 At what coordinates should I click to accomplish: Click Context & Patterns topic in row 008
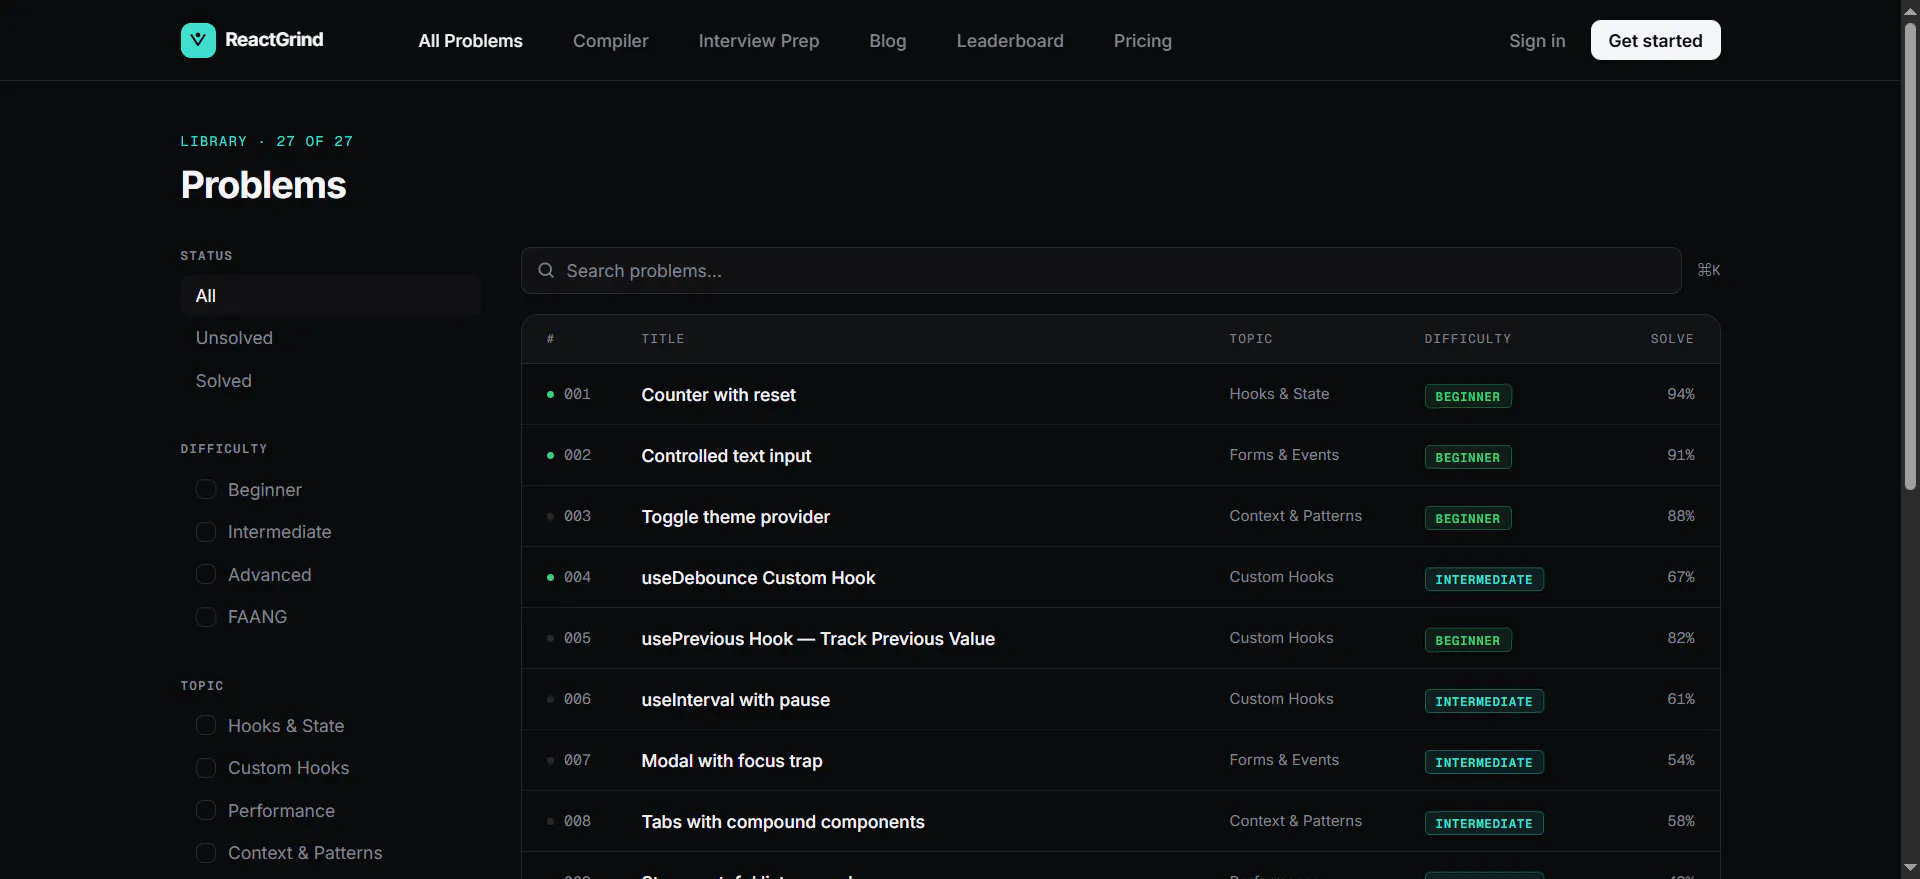coord(1295,821)
